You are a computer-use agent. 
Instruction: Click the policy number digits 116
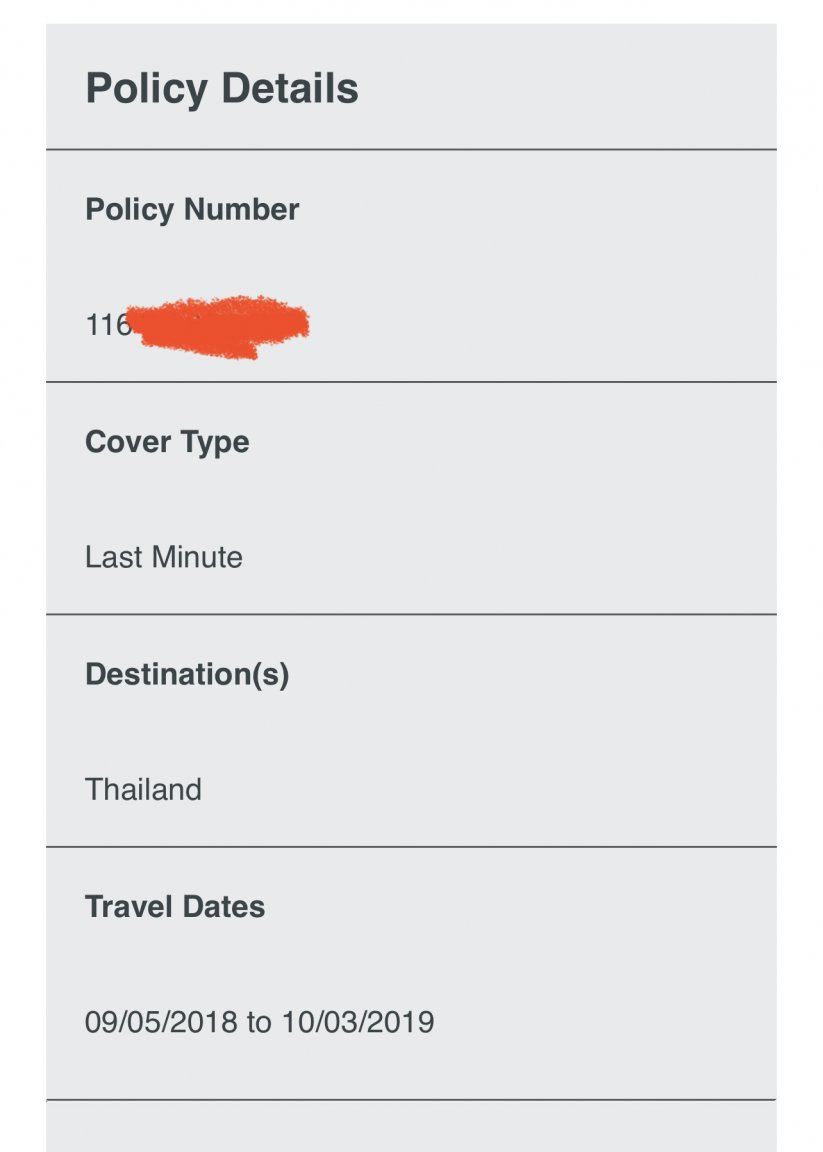coord(107,324)
